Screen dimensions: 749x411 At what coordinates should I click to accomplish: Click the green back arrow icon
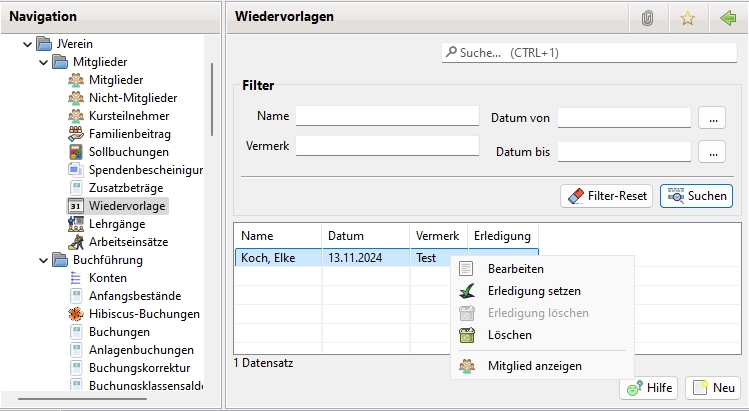pyautogui.click(x=727, y=18)
